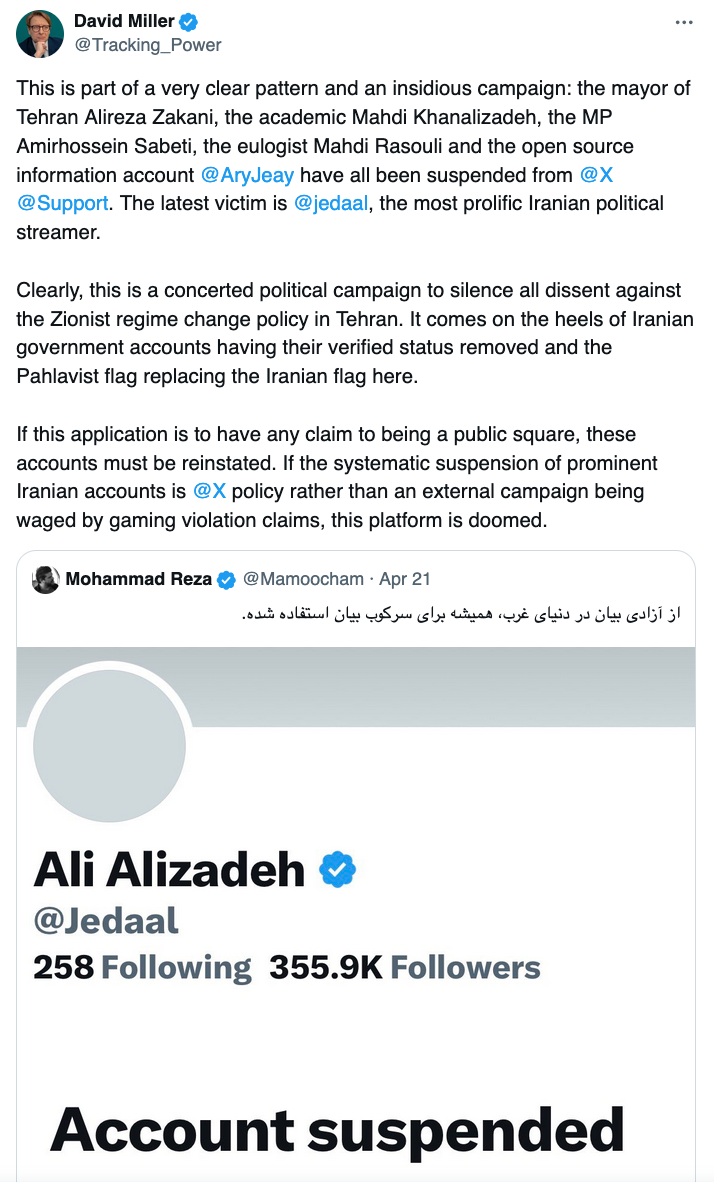The image size is (714, 1182).
Task: Open the David Miller display name link
Action: click(124, 21)
